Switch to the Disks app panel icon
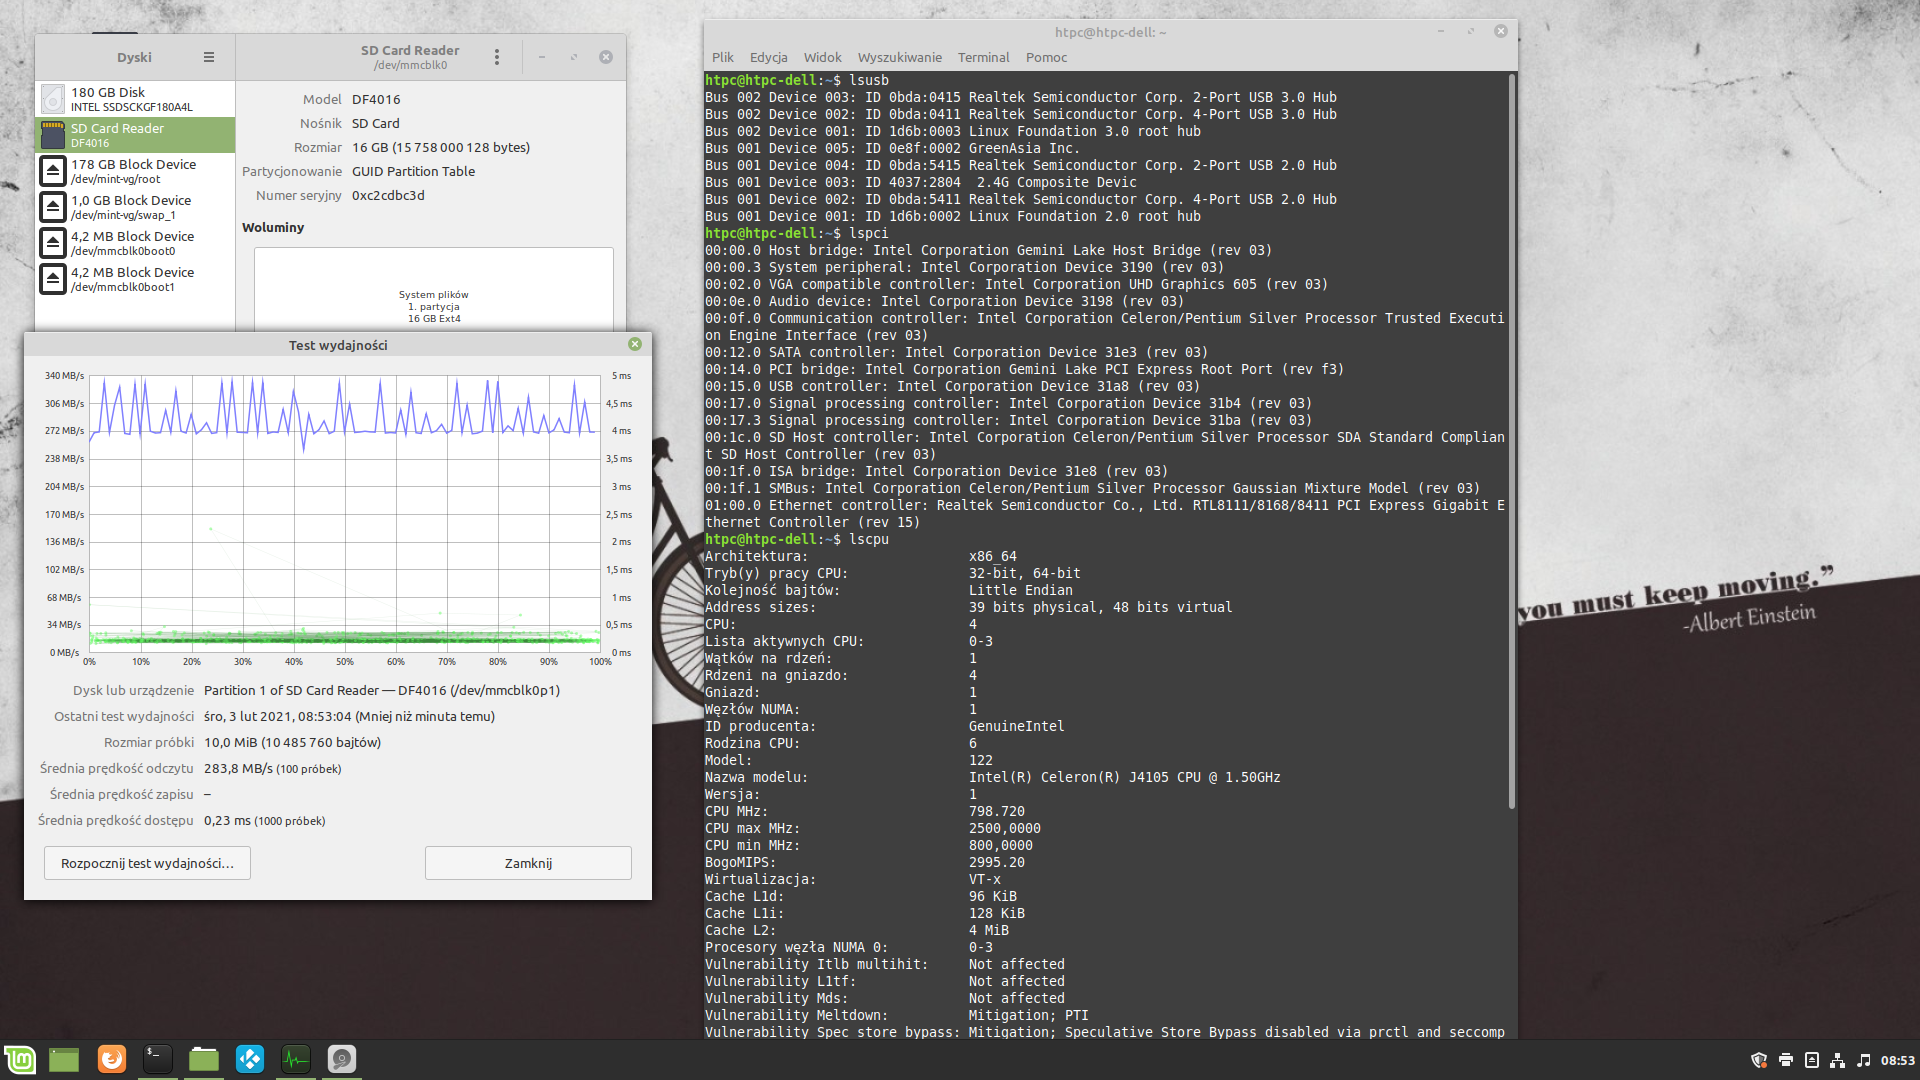 [x=341, y=1059]
